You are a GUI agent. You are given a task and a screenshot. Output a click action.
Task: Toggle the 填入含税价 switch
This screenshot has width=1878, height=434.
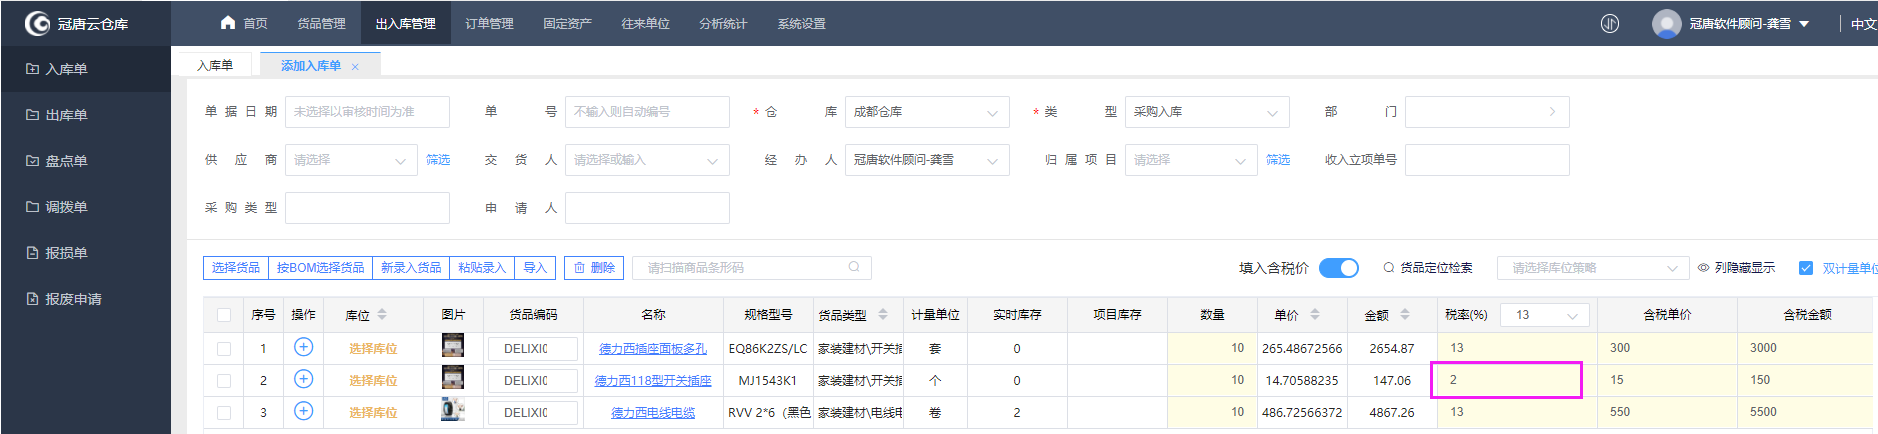(x=1339, y=268)
